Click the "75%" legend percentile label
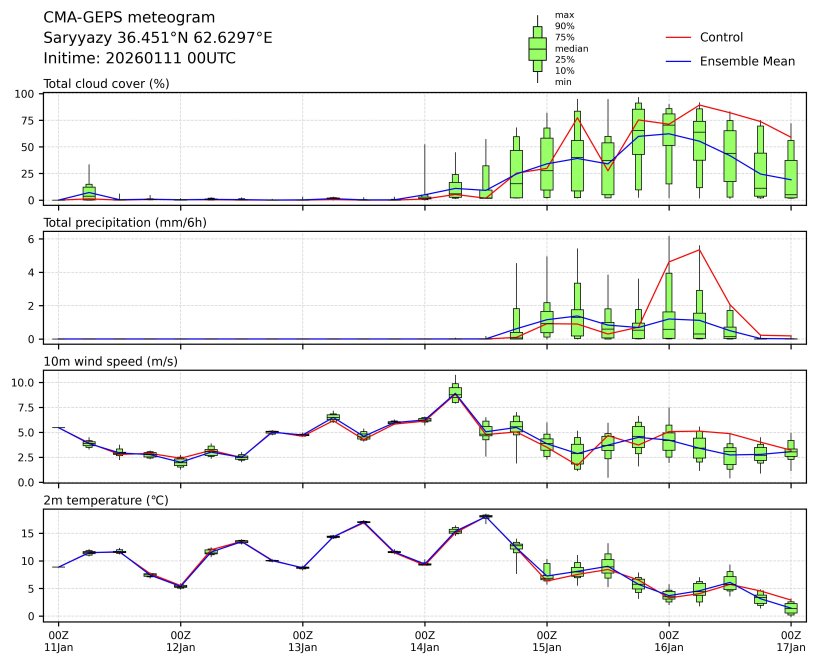Screen dimensions: 817x664 point(564,38)
